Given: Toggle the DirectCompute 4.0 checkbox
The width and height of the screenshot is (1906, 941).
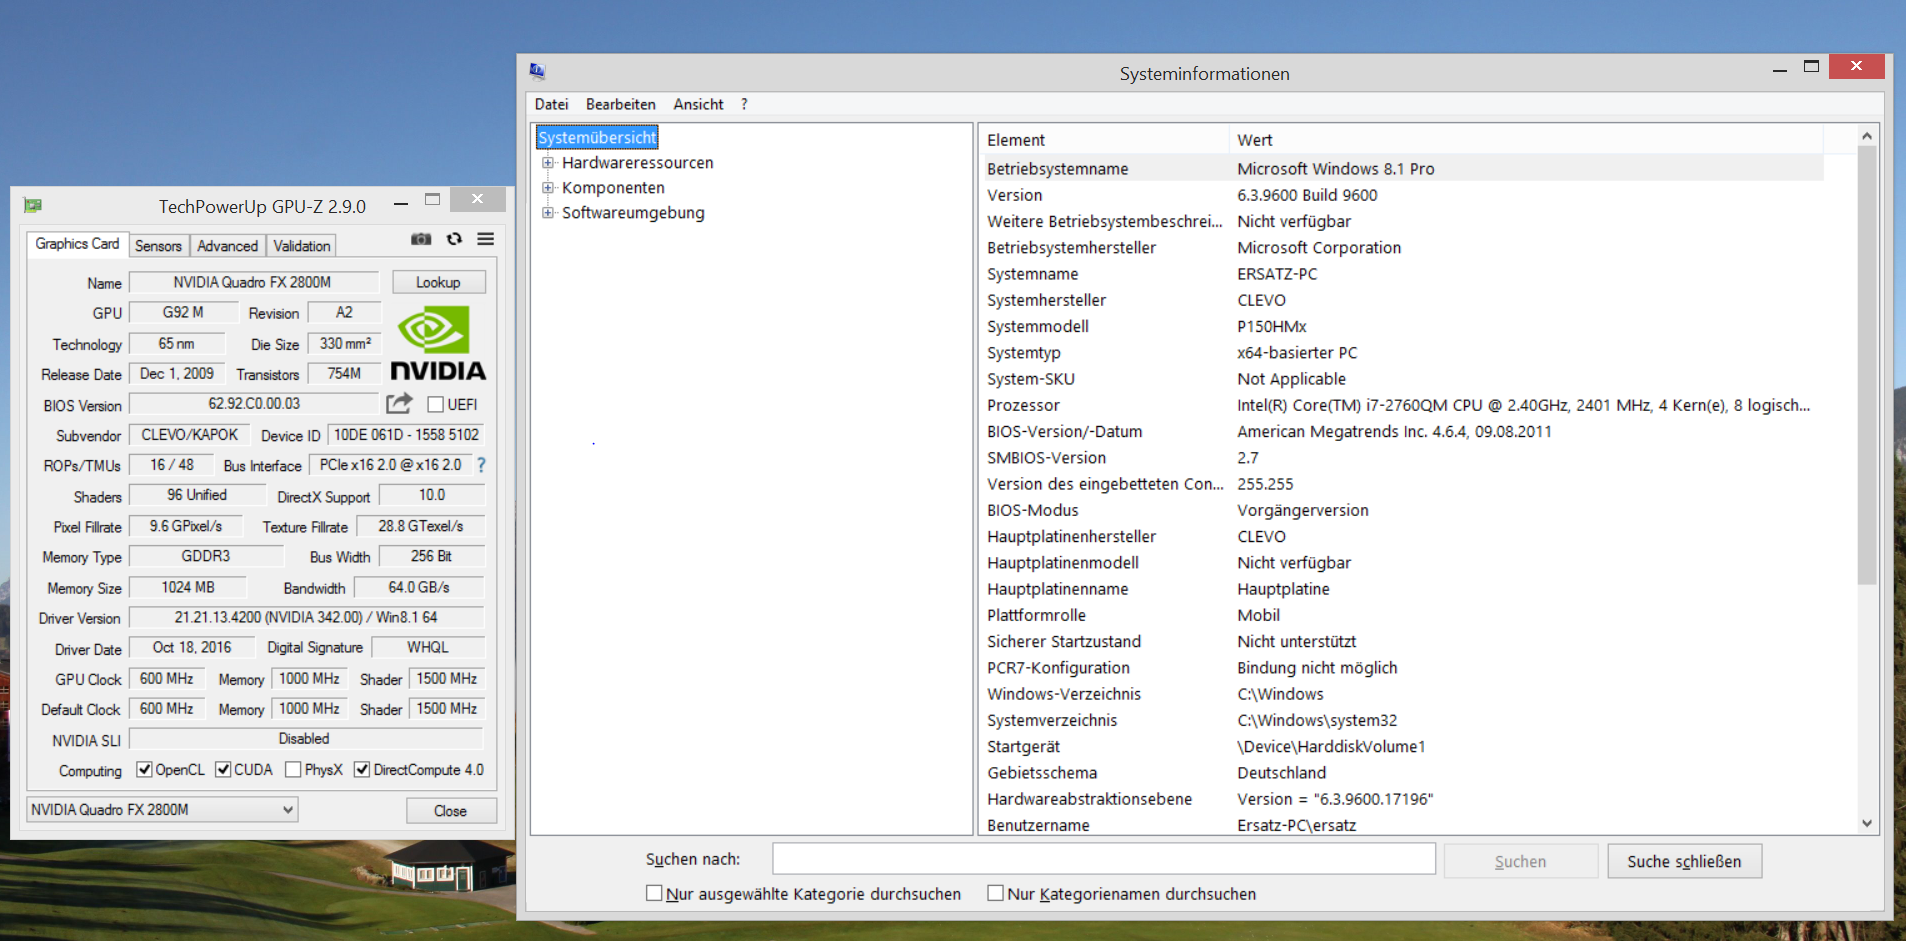Looking at the screenshot, I should pos(362,769).
